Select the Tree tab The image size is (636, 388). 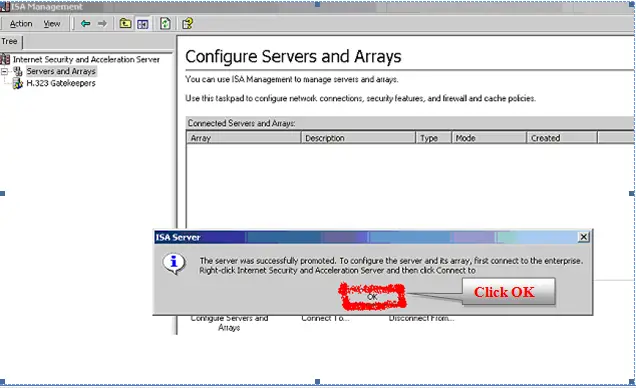[x=9, y=41]
